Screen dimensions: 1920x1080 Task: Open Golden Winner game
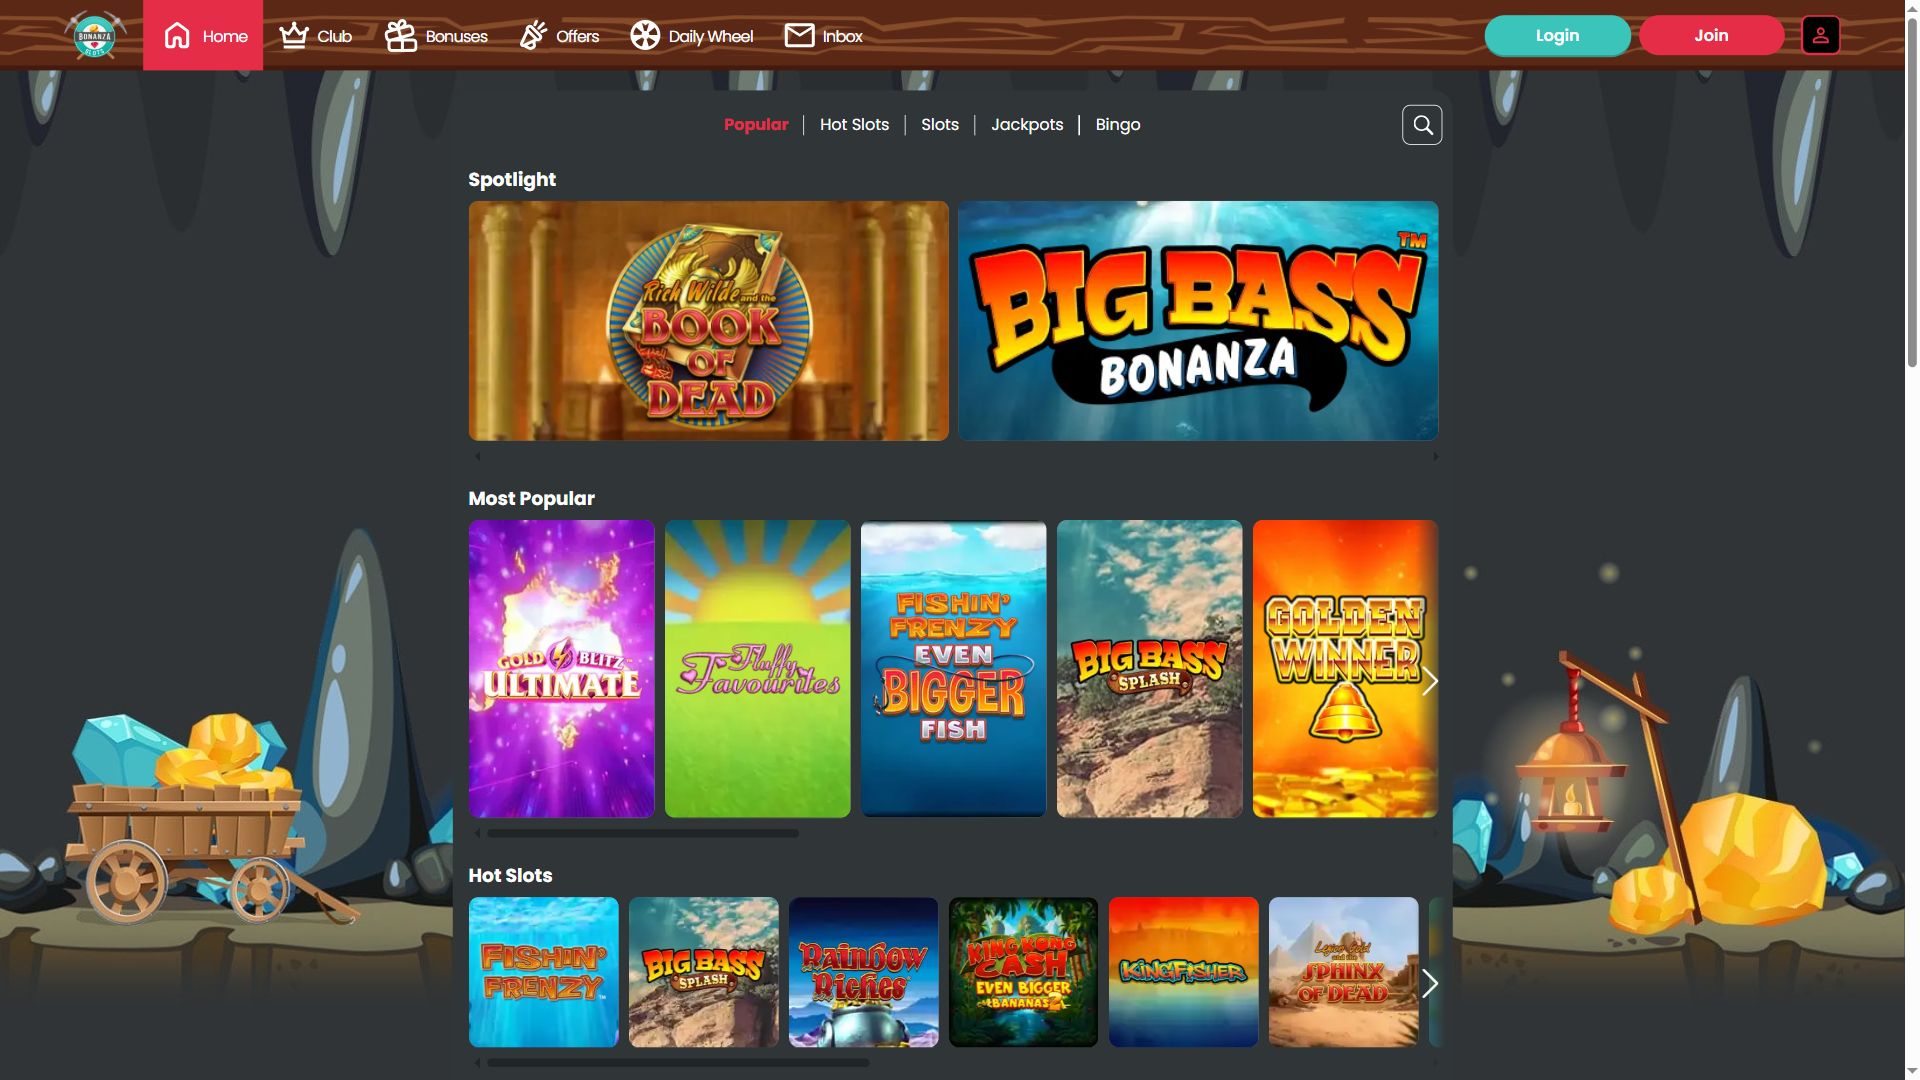click(x=1345, y=669)
